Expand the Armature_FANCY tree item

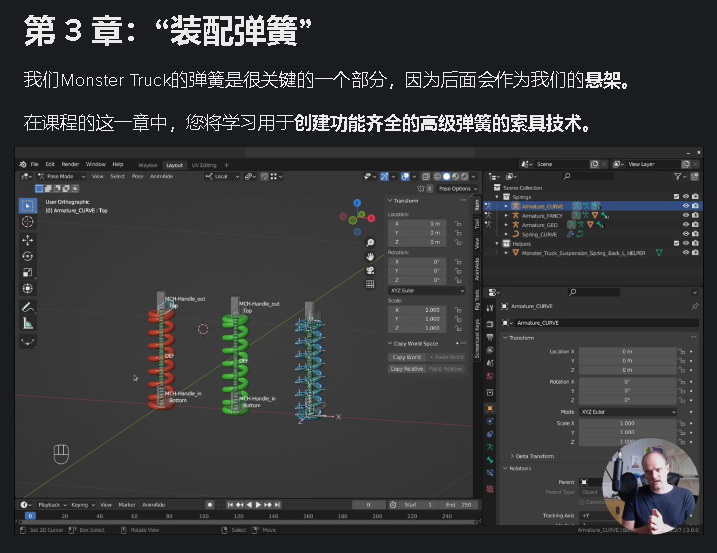pos(506,215)
